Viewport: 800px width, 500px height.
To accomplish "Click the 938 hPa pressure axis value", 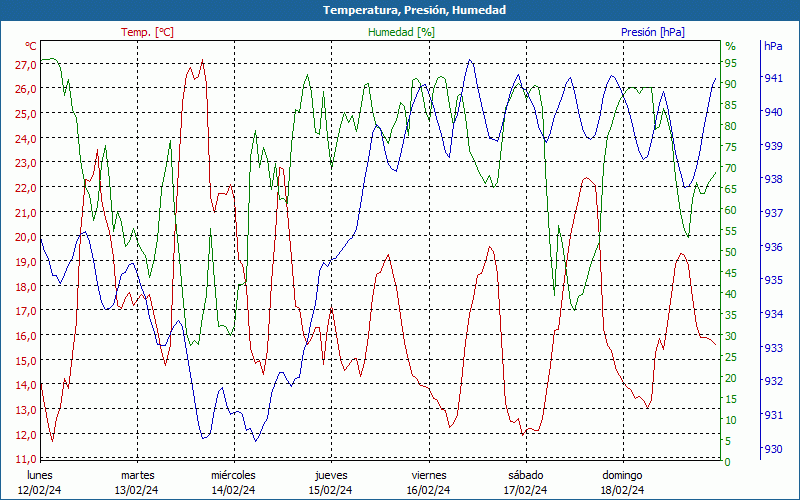I will (773, 179).
